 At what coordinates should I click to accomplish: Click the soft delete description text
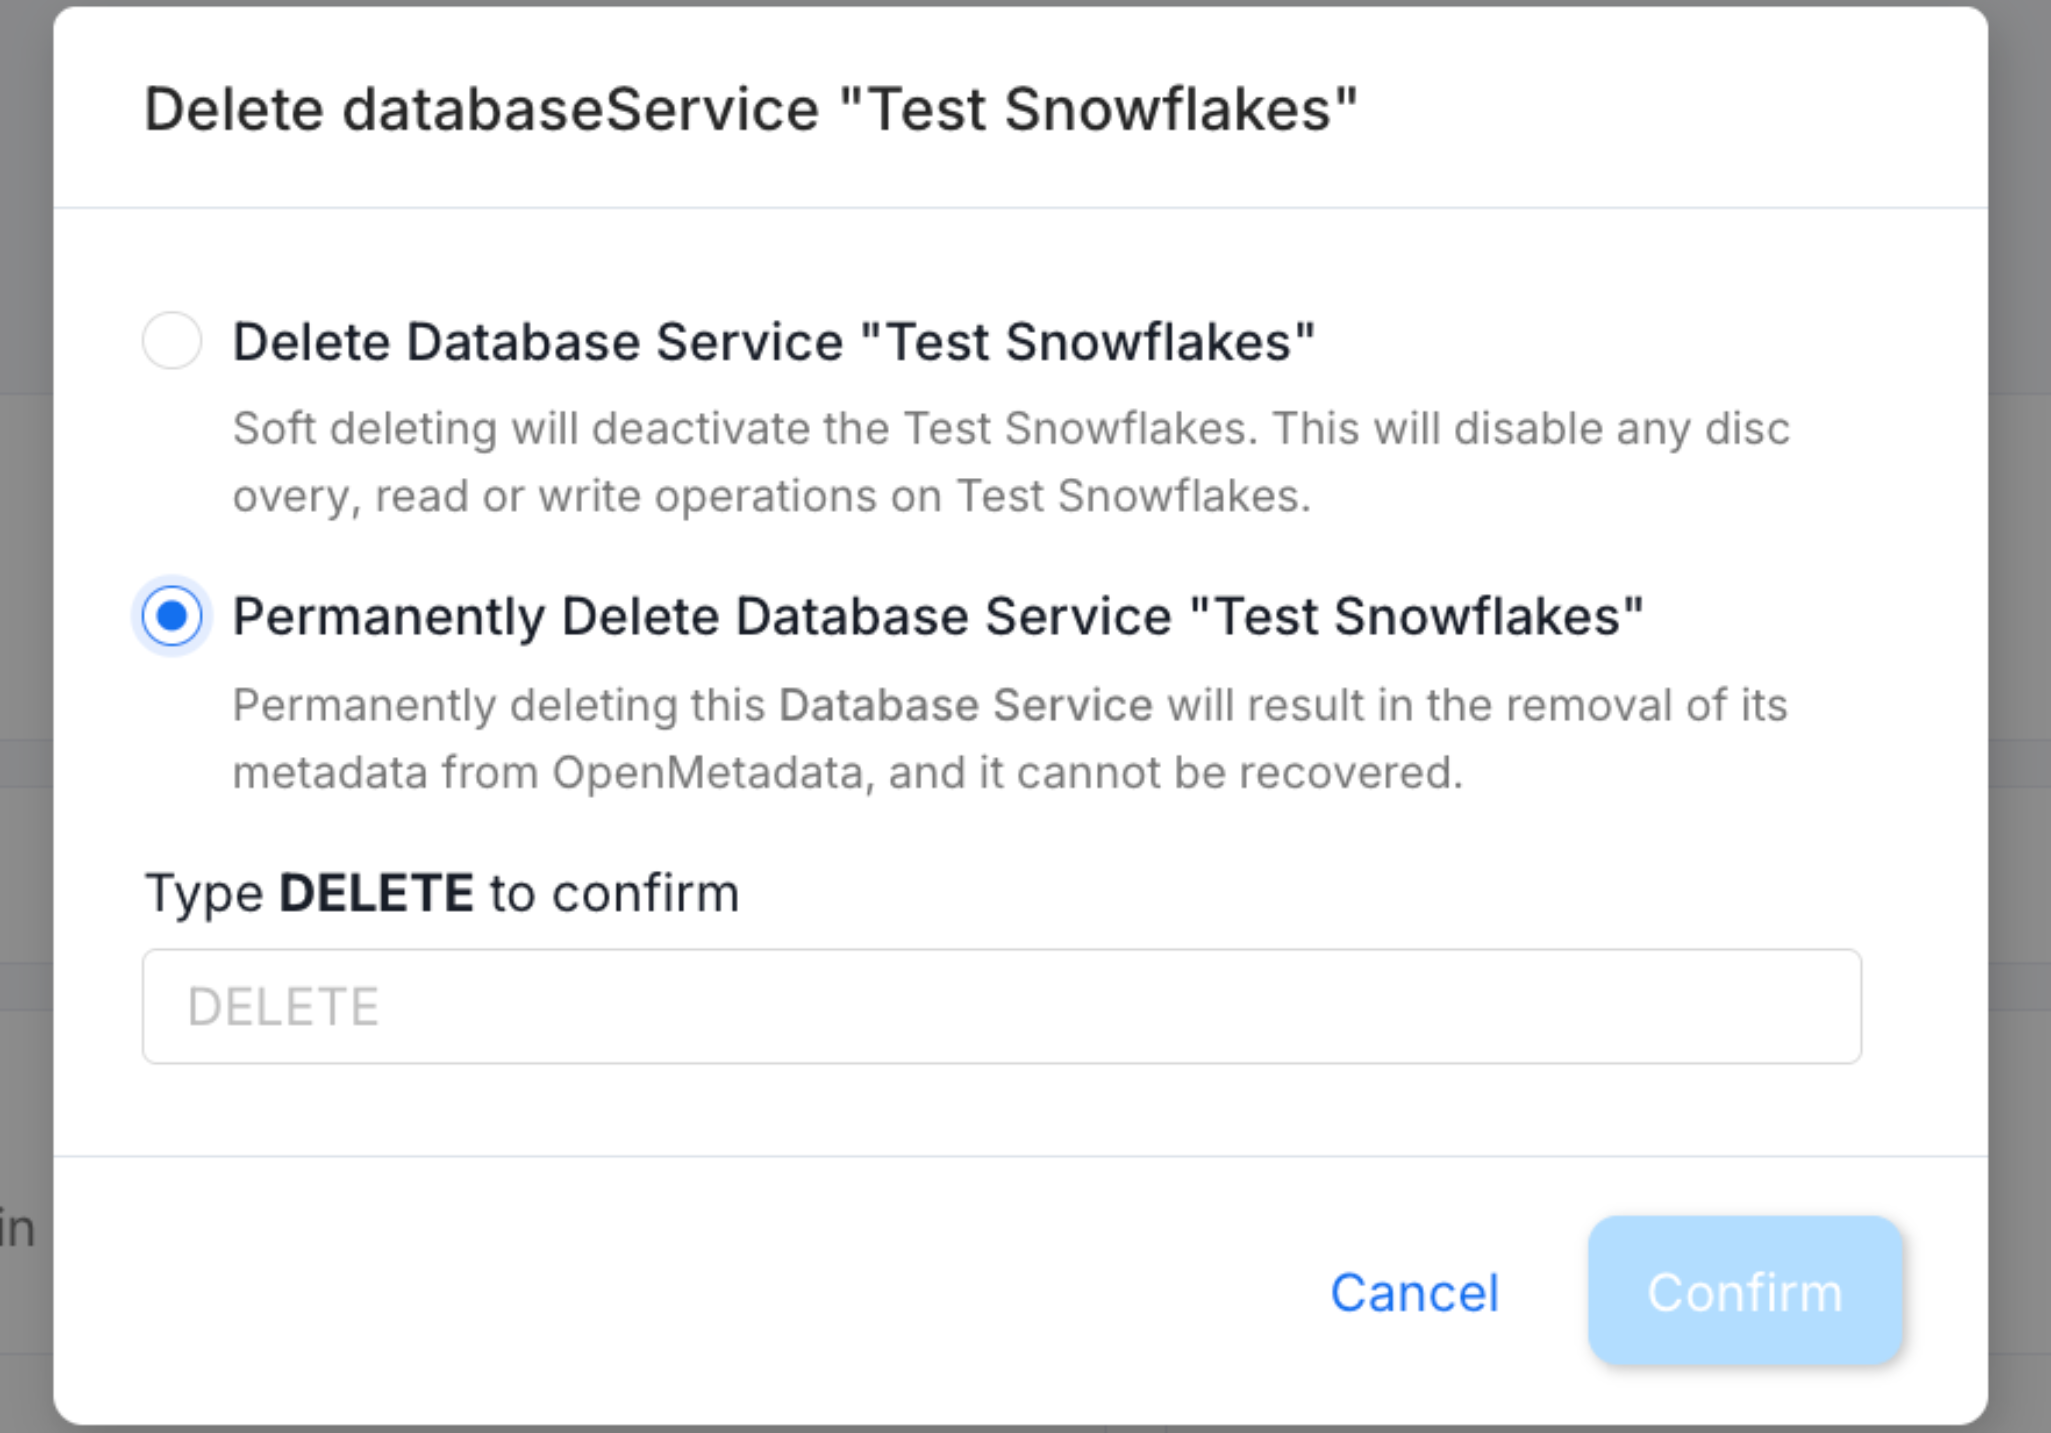point(1010,460)
